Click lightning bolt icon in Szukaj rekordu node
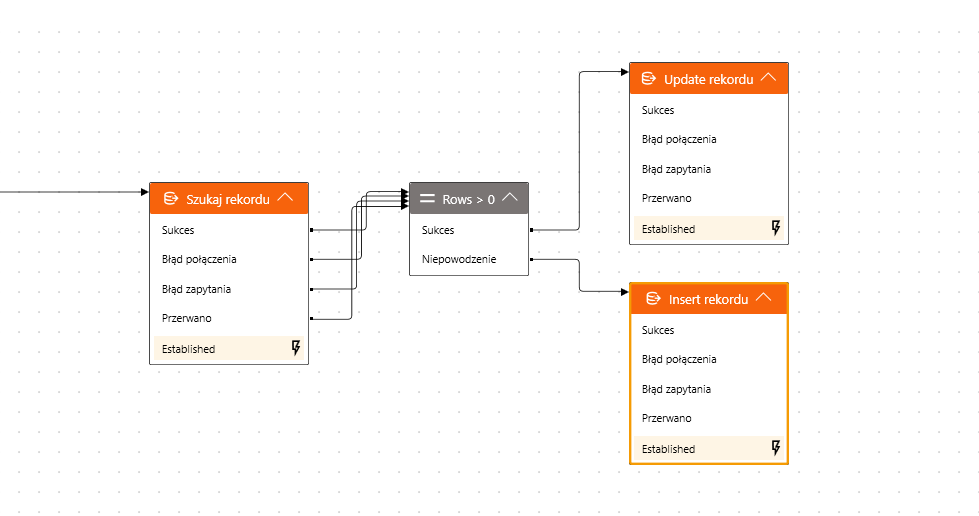The width and height of the screenshot is (979, 516). 296,348
